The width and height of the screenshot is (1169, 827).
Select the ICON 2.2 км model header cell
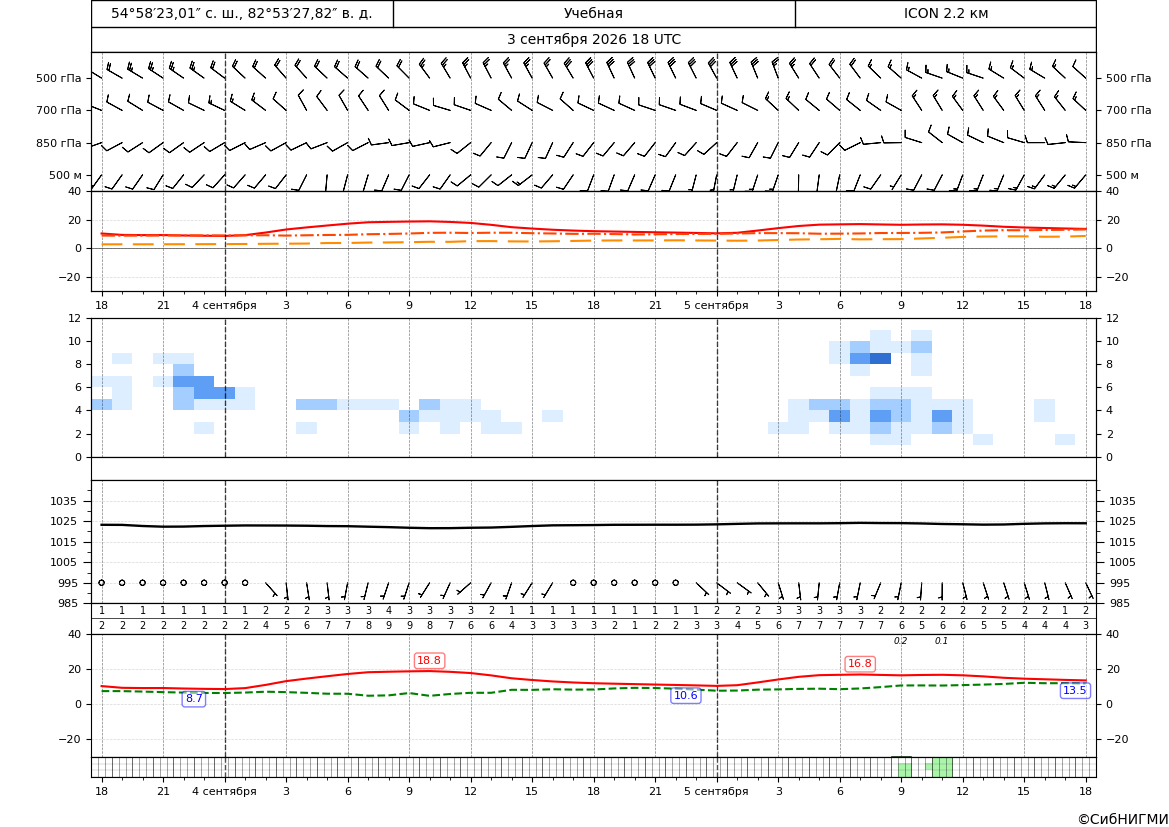945,13
